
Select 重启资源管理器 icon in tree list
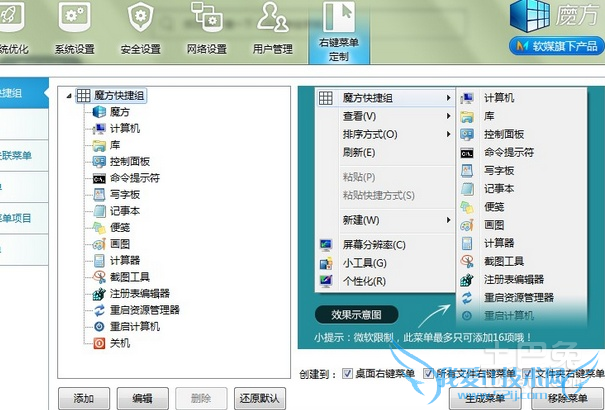99,310
